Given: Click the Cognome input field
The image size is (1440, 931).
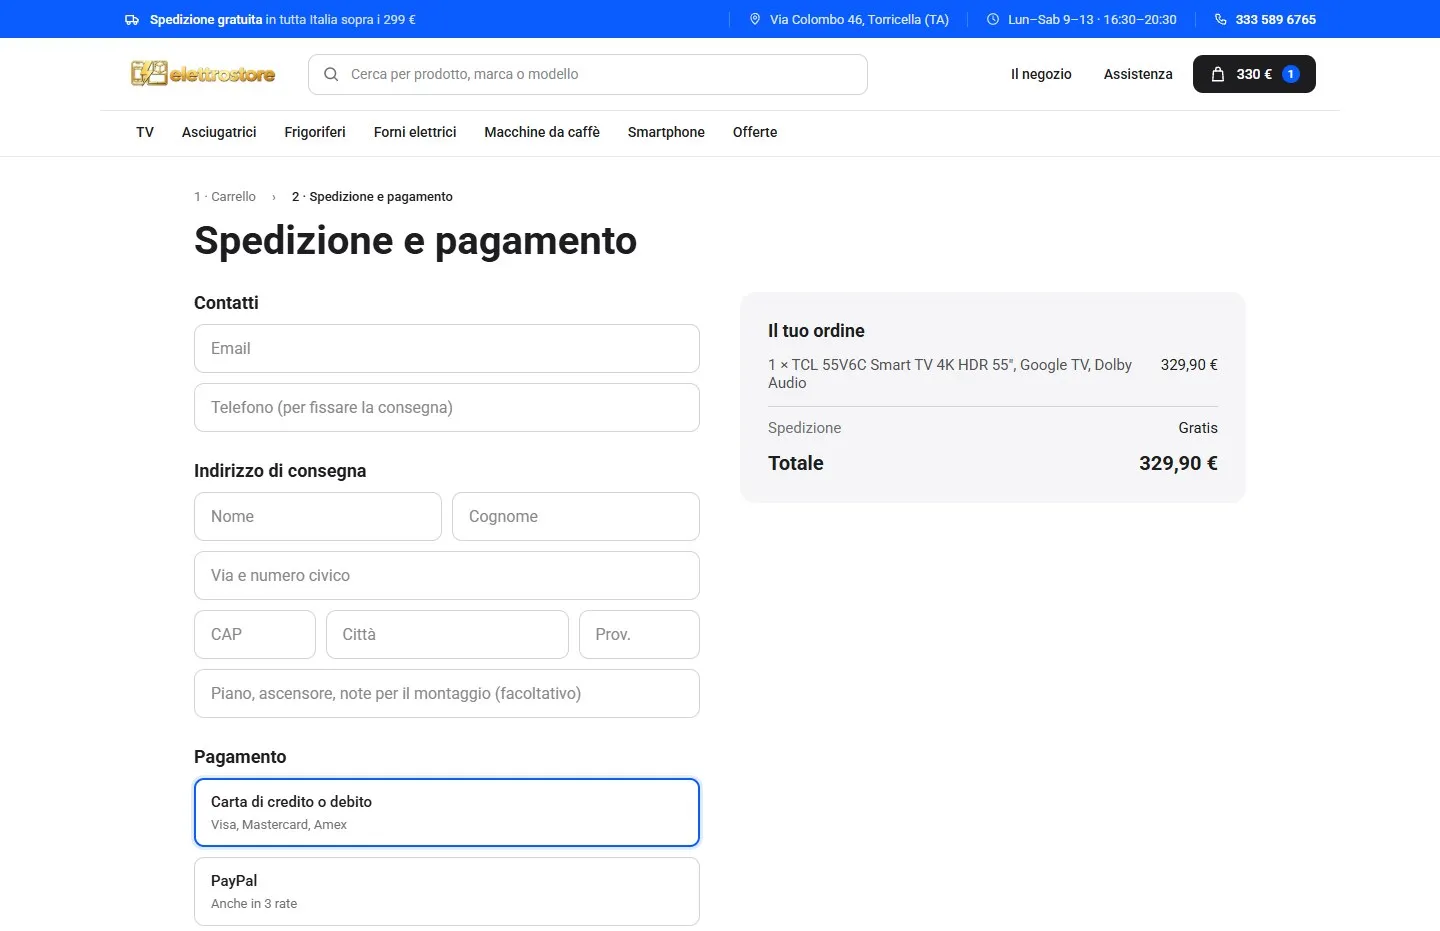Looking at the screenshot, I should pyautogui.click(x=576, y=516).
